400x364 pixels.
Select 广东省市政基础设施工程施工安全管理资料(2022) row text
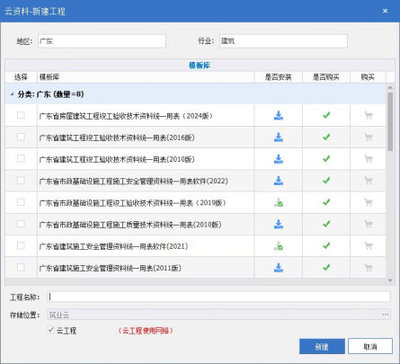coord(134,181)
